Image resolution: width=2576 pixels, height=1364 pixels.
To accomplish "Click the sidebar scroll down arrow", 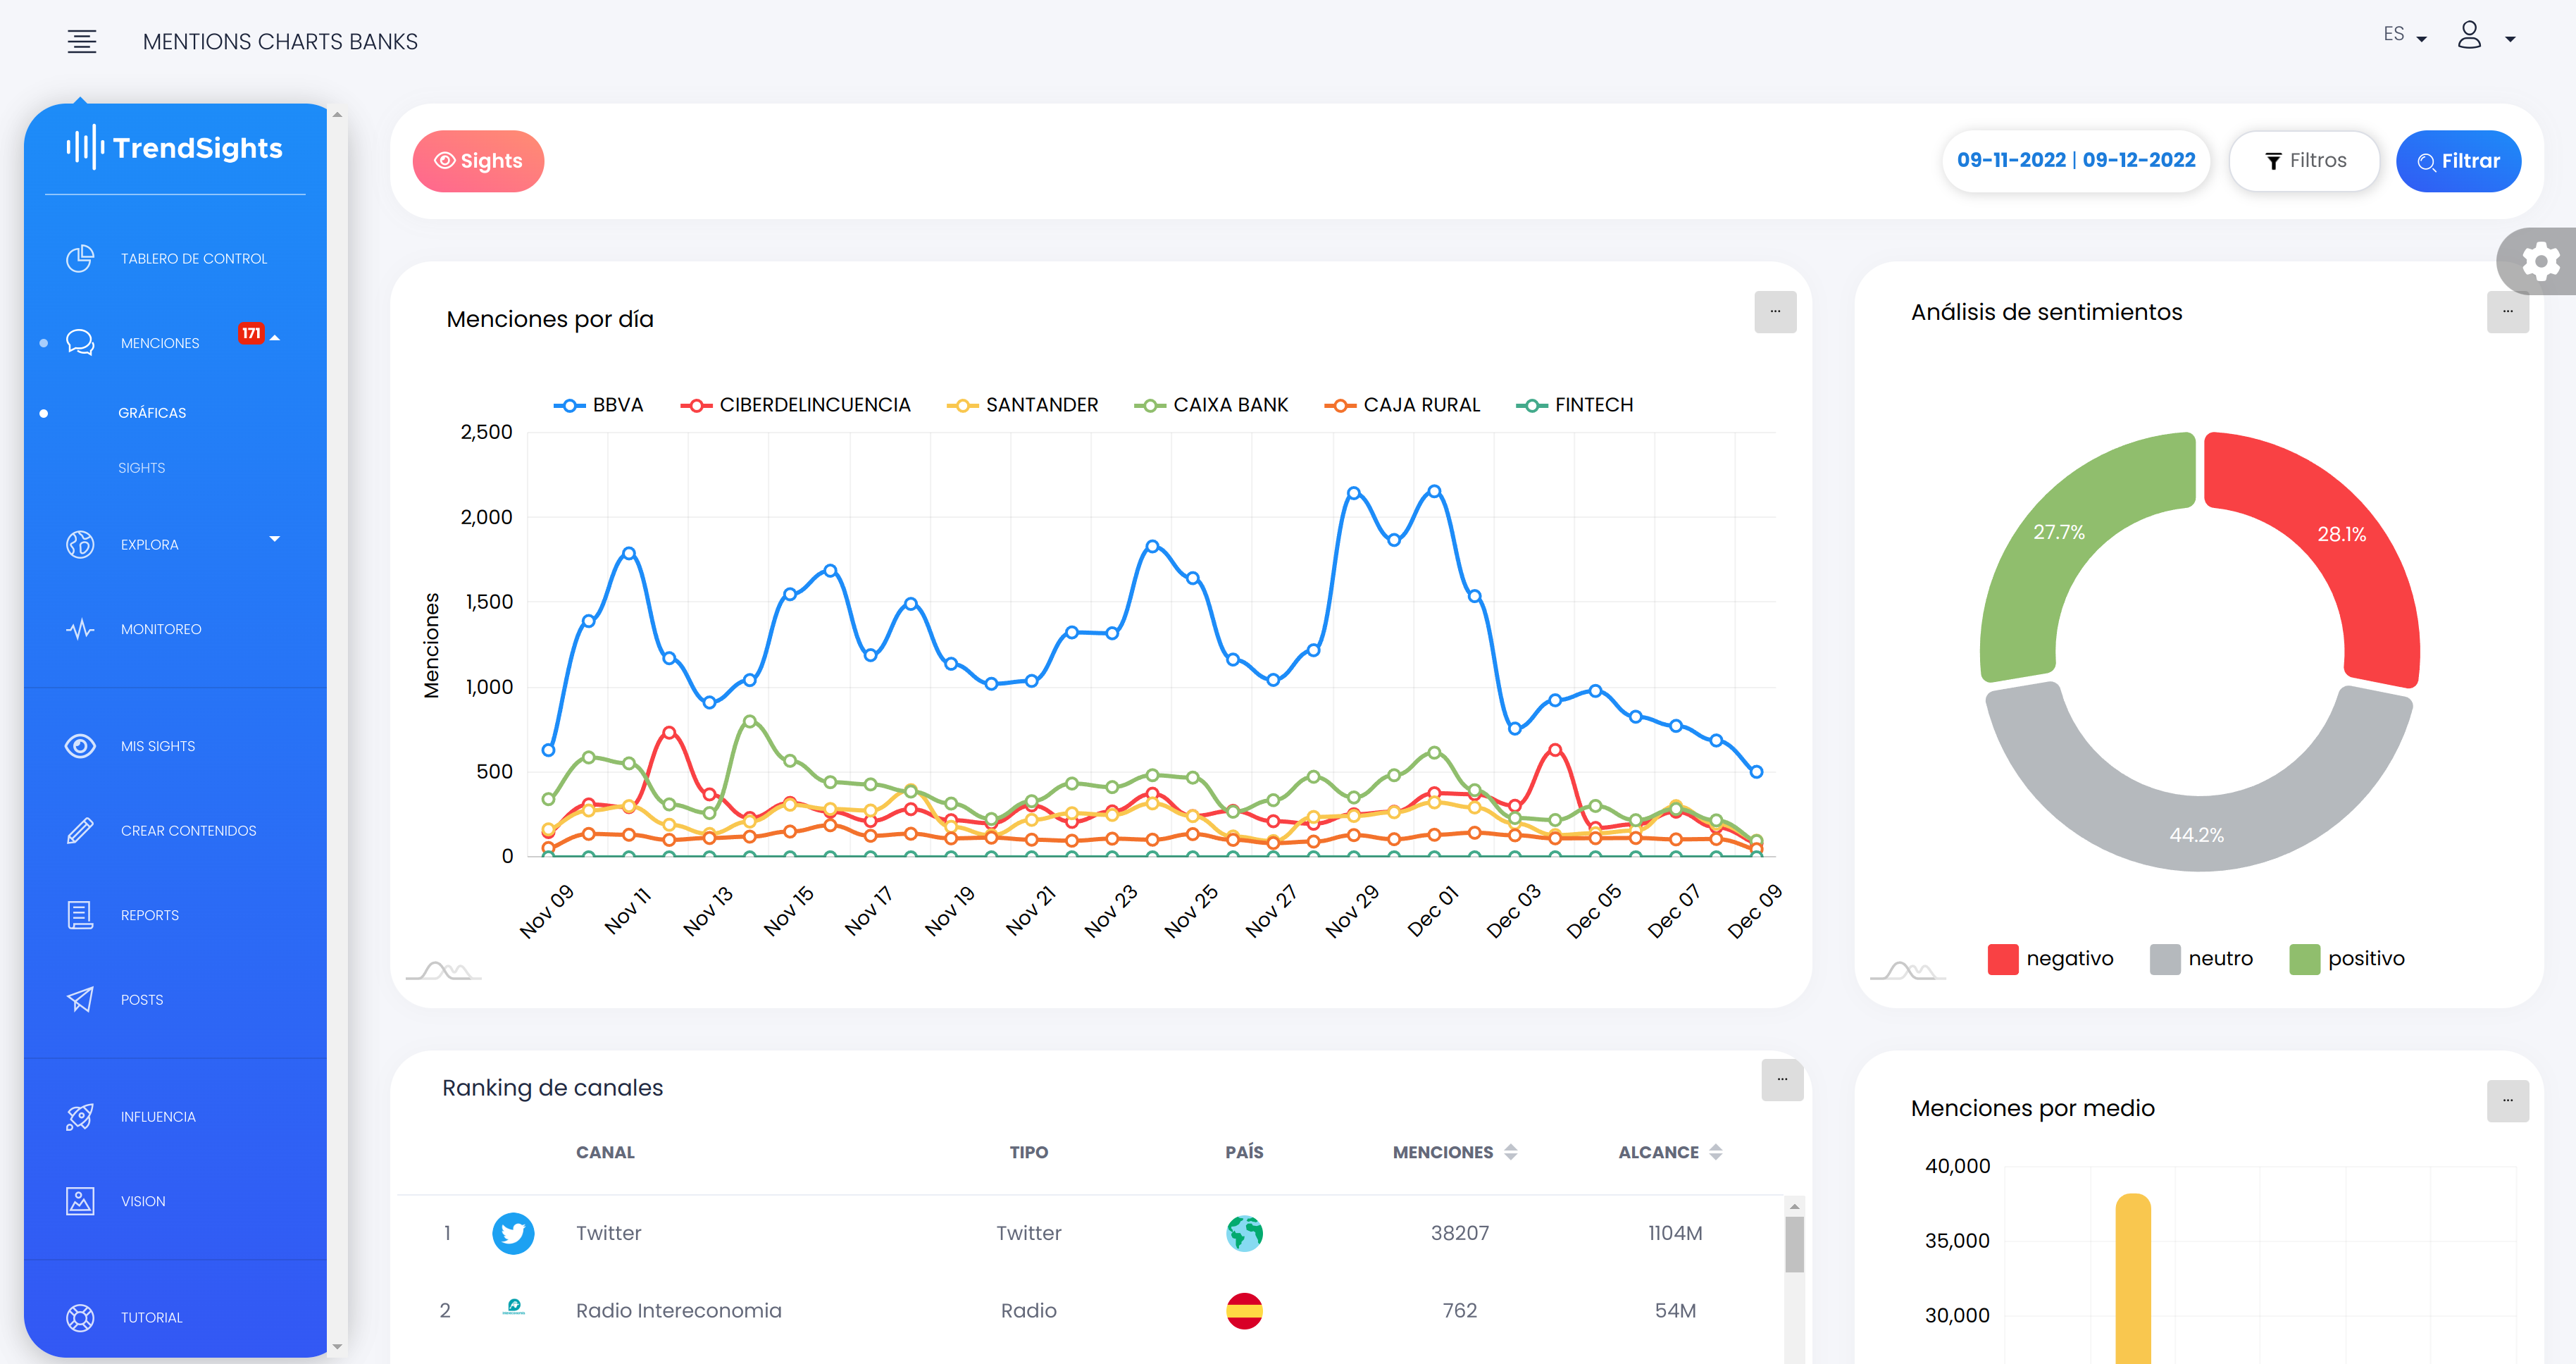I will (x=337, y=1346).
